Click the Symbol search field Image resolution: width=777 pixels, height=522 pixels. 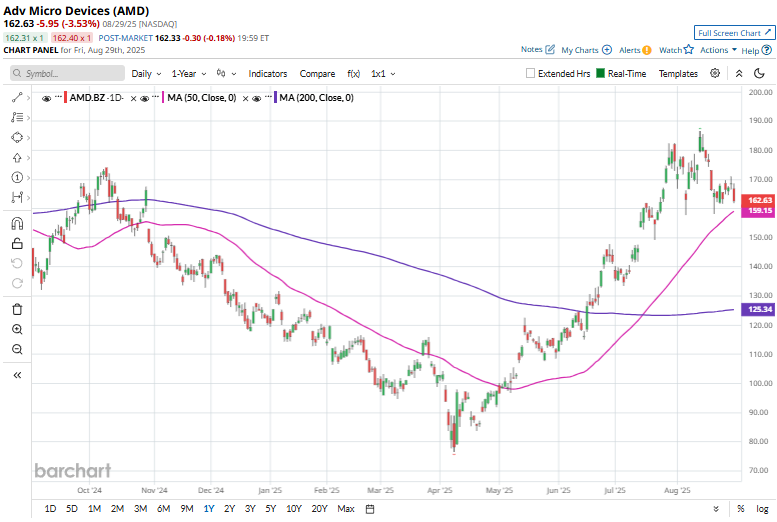tap(67, 73)
